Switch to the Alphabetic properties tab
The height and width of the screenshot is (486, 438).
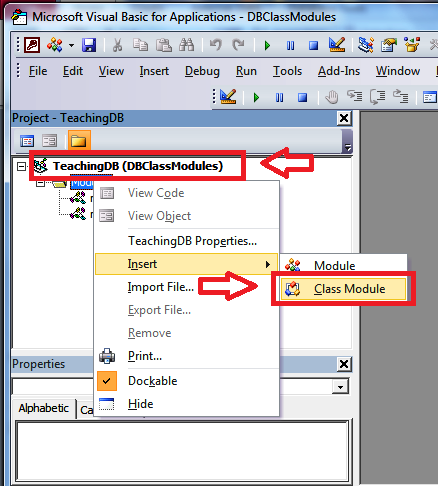click(43, 408)
